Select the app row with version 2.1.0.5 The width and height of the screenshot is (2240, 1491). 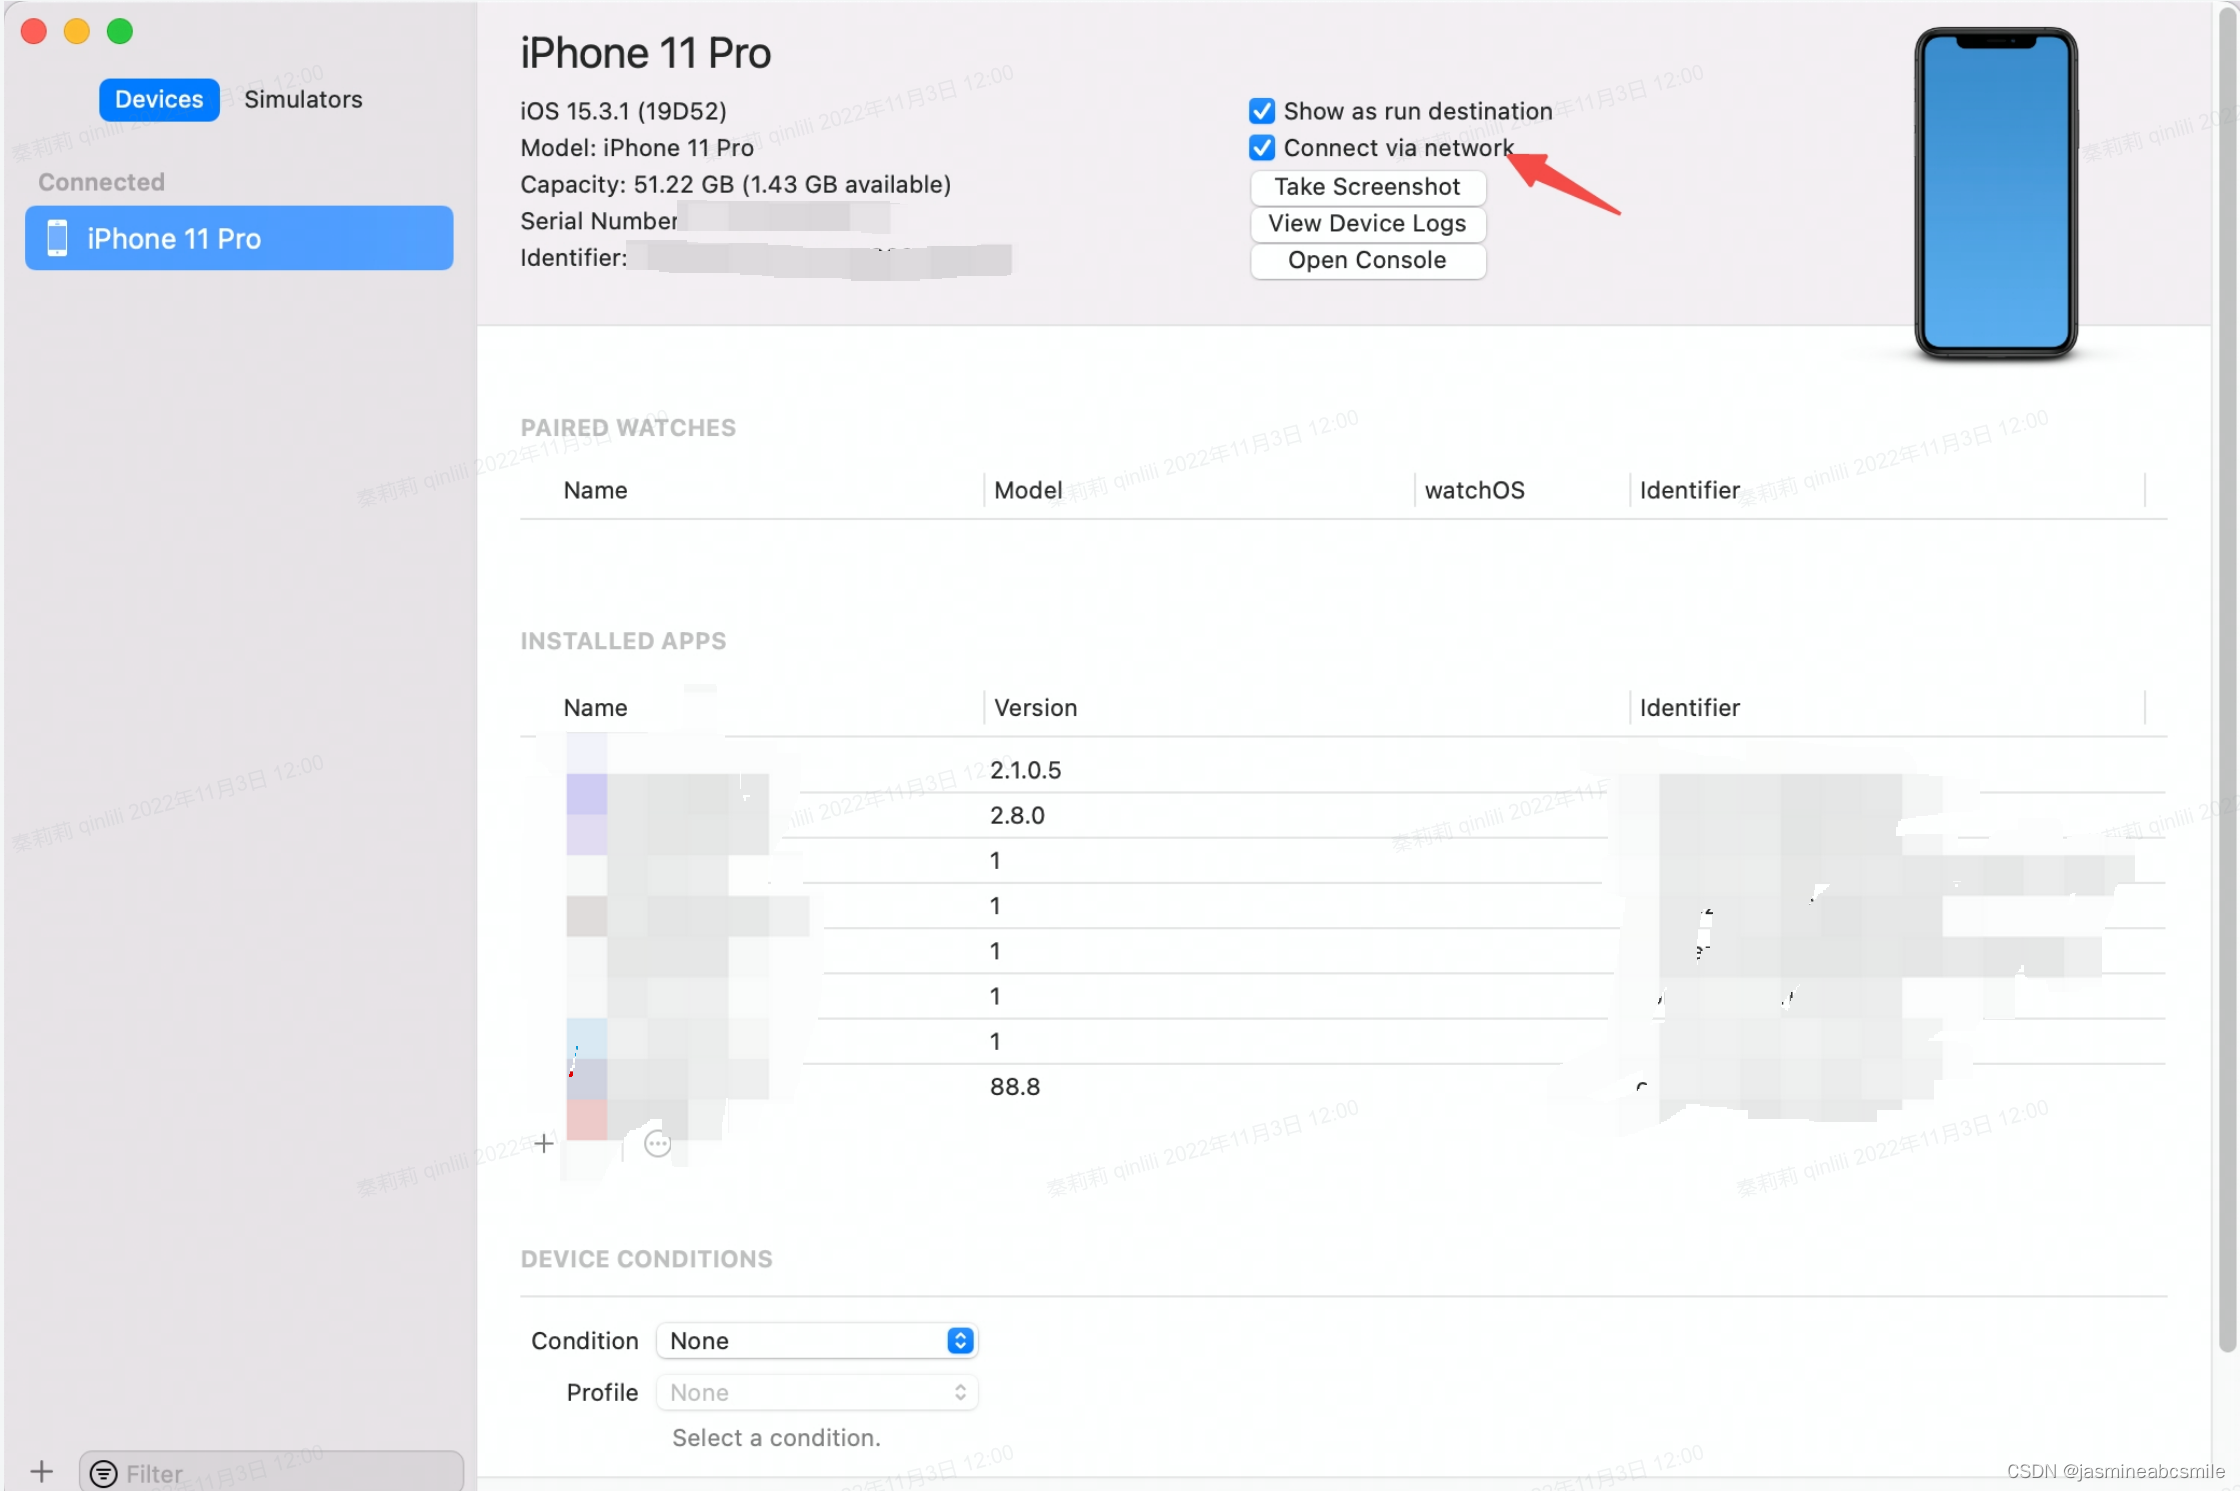(1343, 770)
